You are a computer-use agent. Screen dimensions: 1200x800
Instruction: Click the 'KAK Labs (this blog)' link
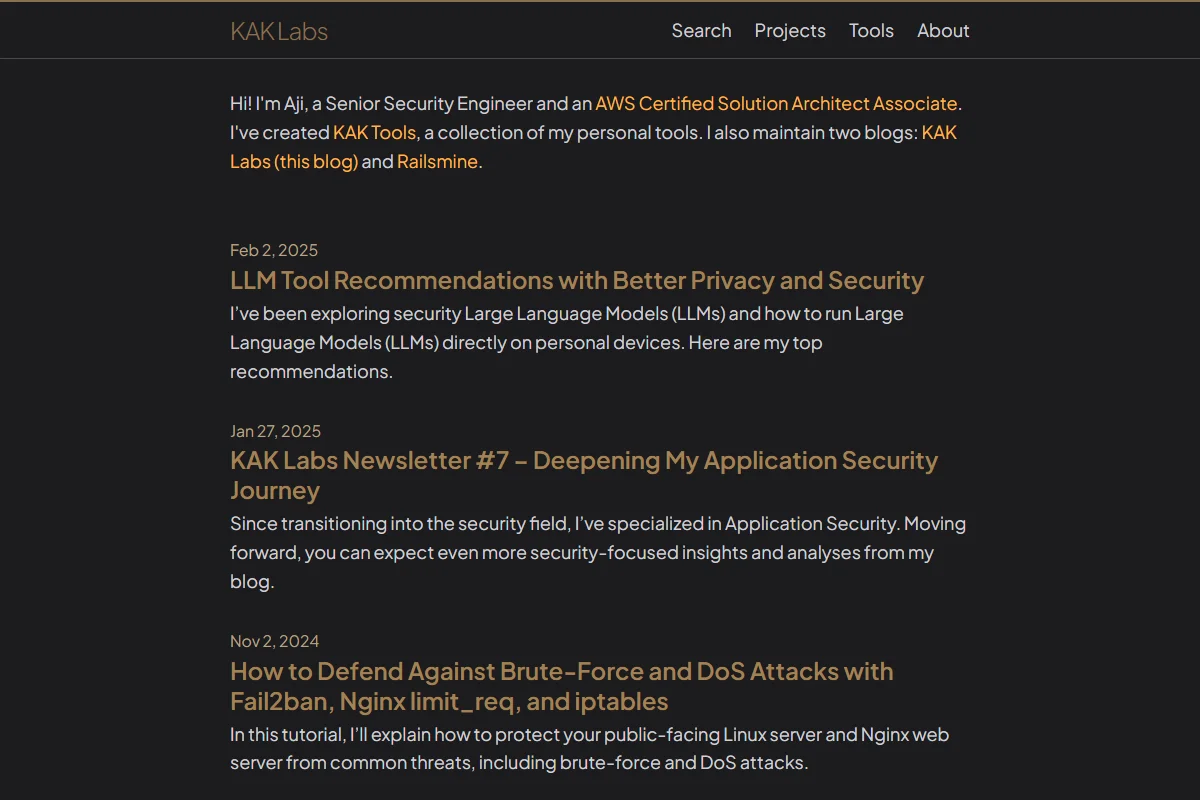(593, 147)
